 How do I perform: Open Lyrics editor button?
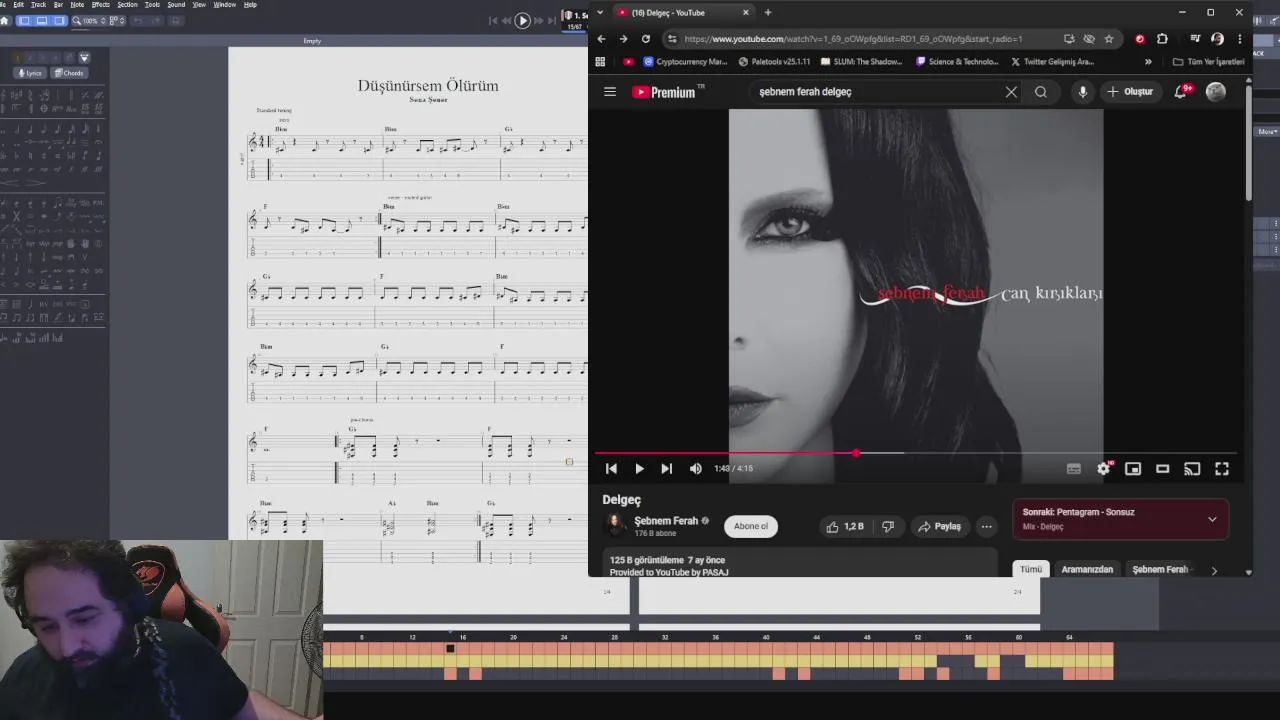30,73
